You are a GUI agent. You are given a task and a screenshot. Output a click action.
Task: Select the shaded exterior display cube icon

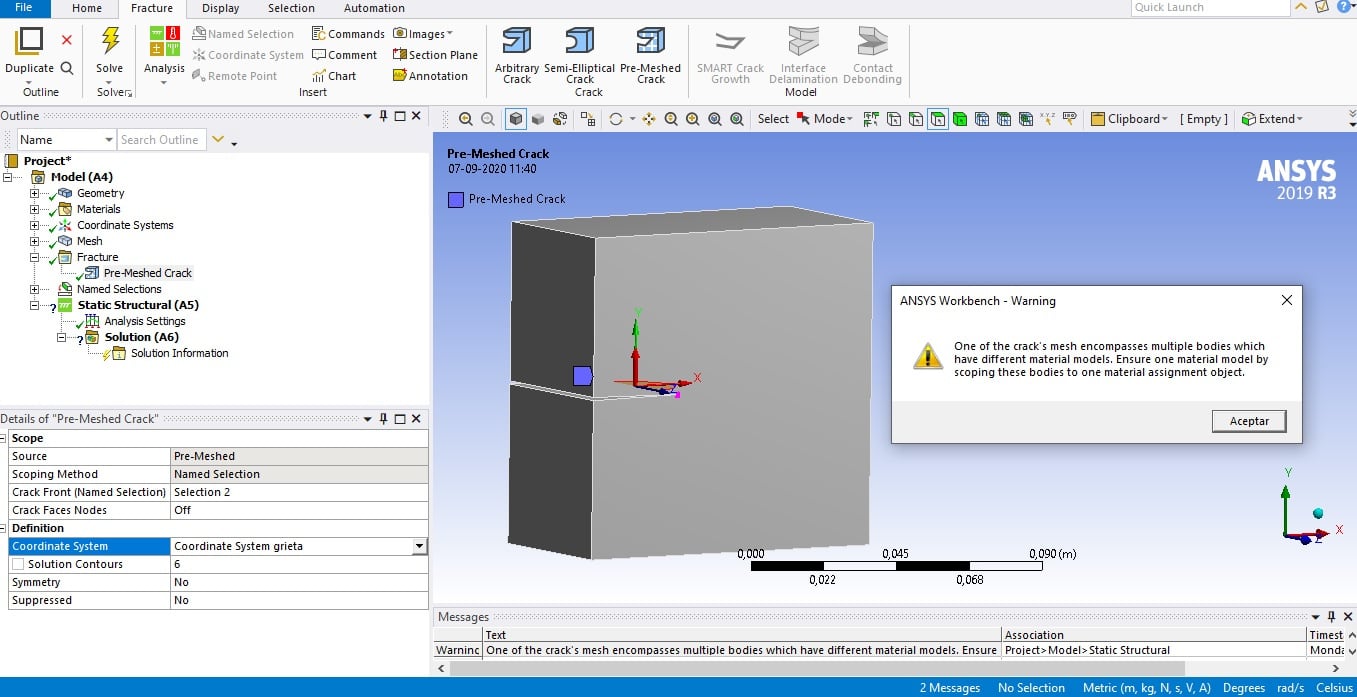coord(516,119)
